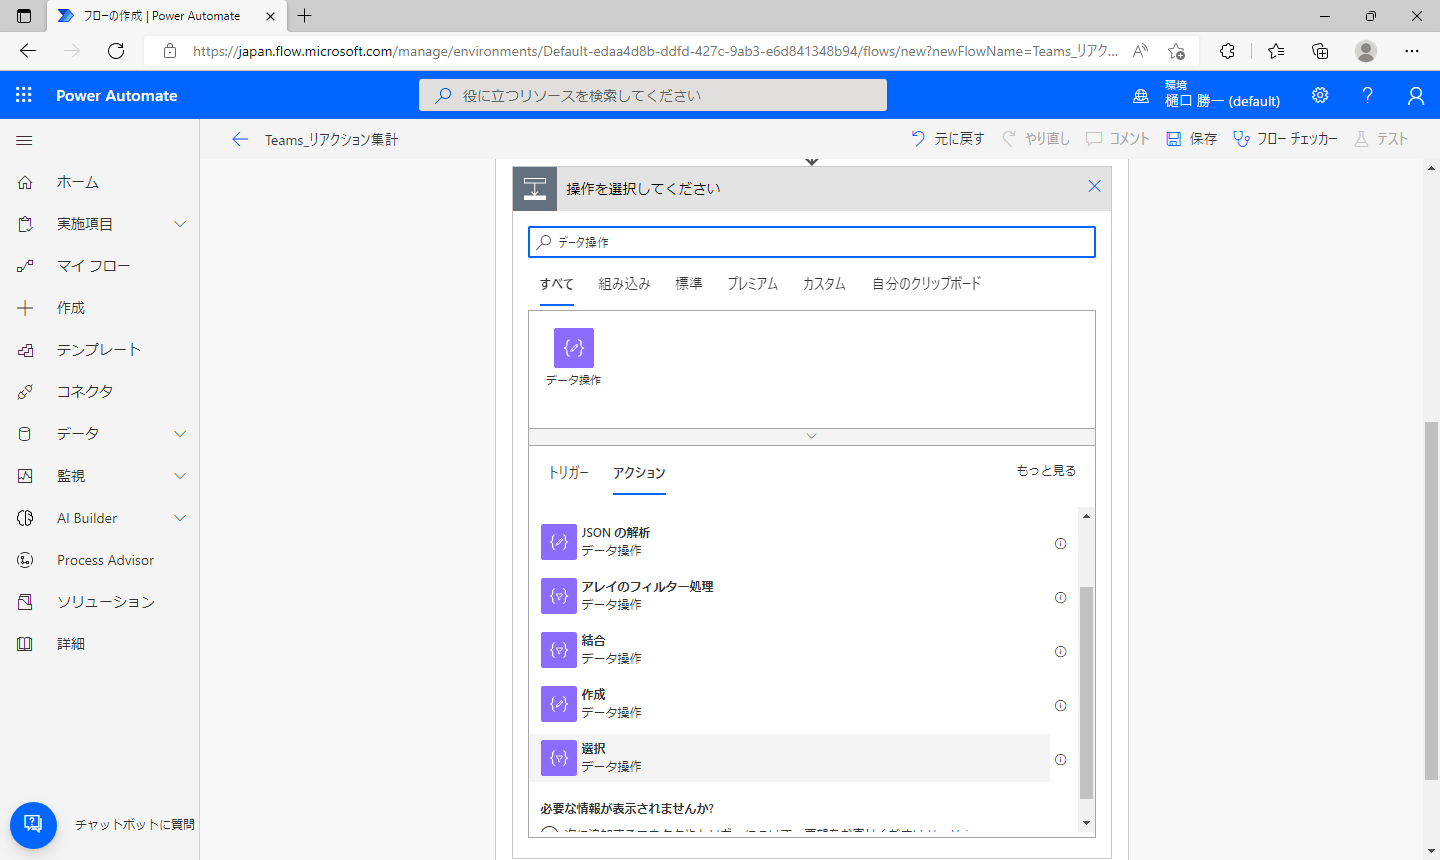Open browser settings and more menu
1440x860 pixels.
pyautogui.click(x=1412, y=51)
